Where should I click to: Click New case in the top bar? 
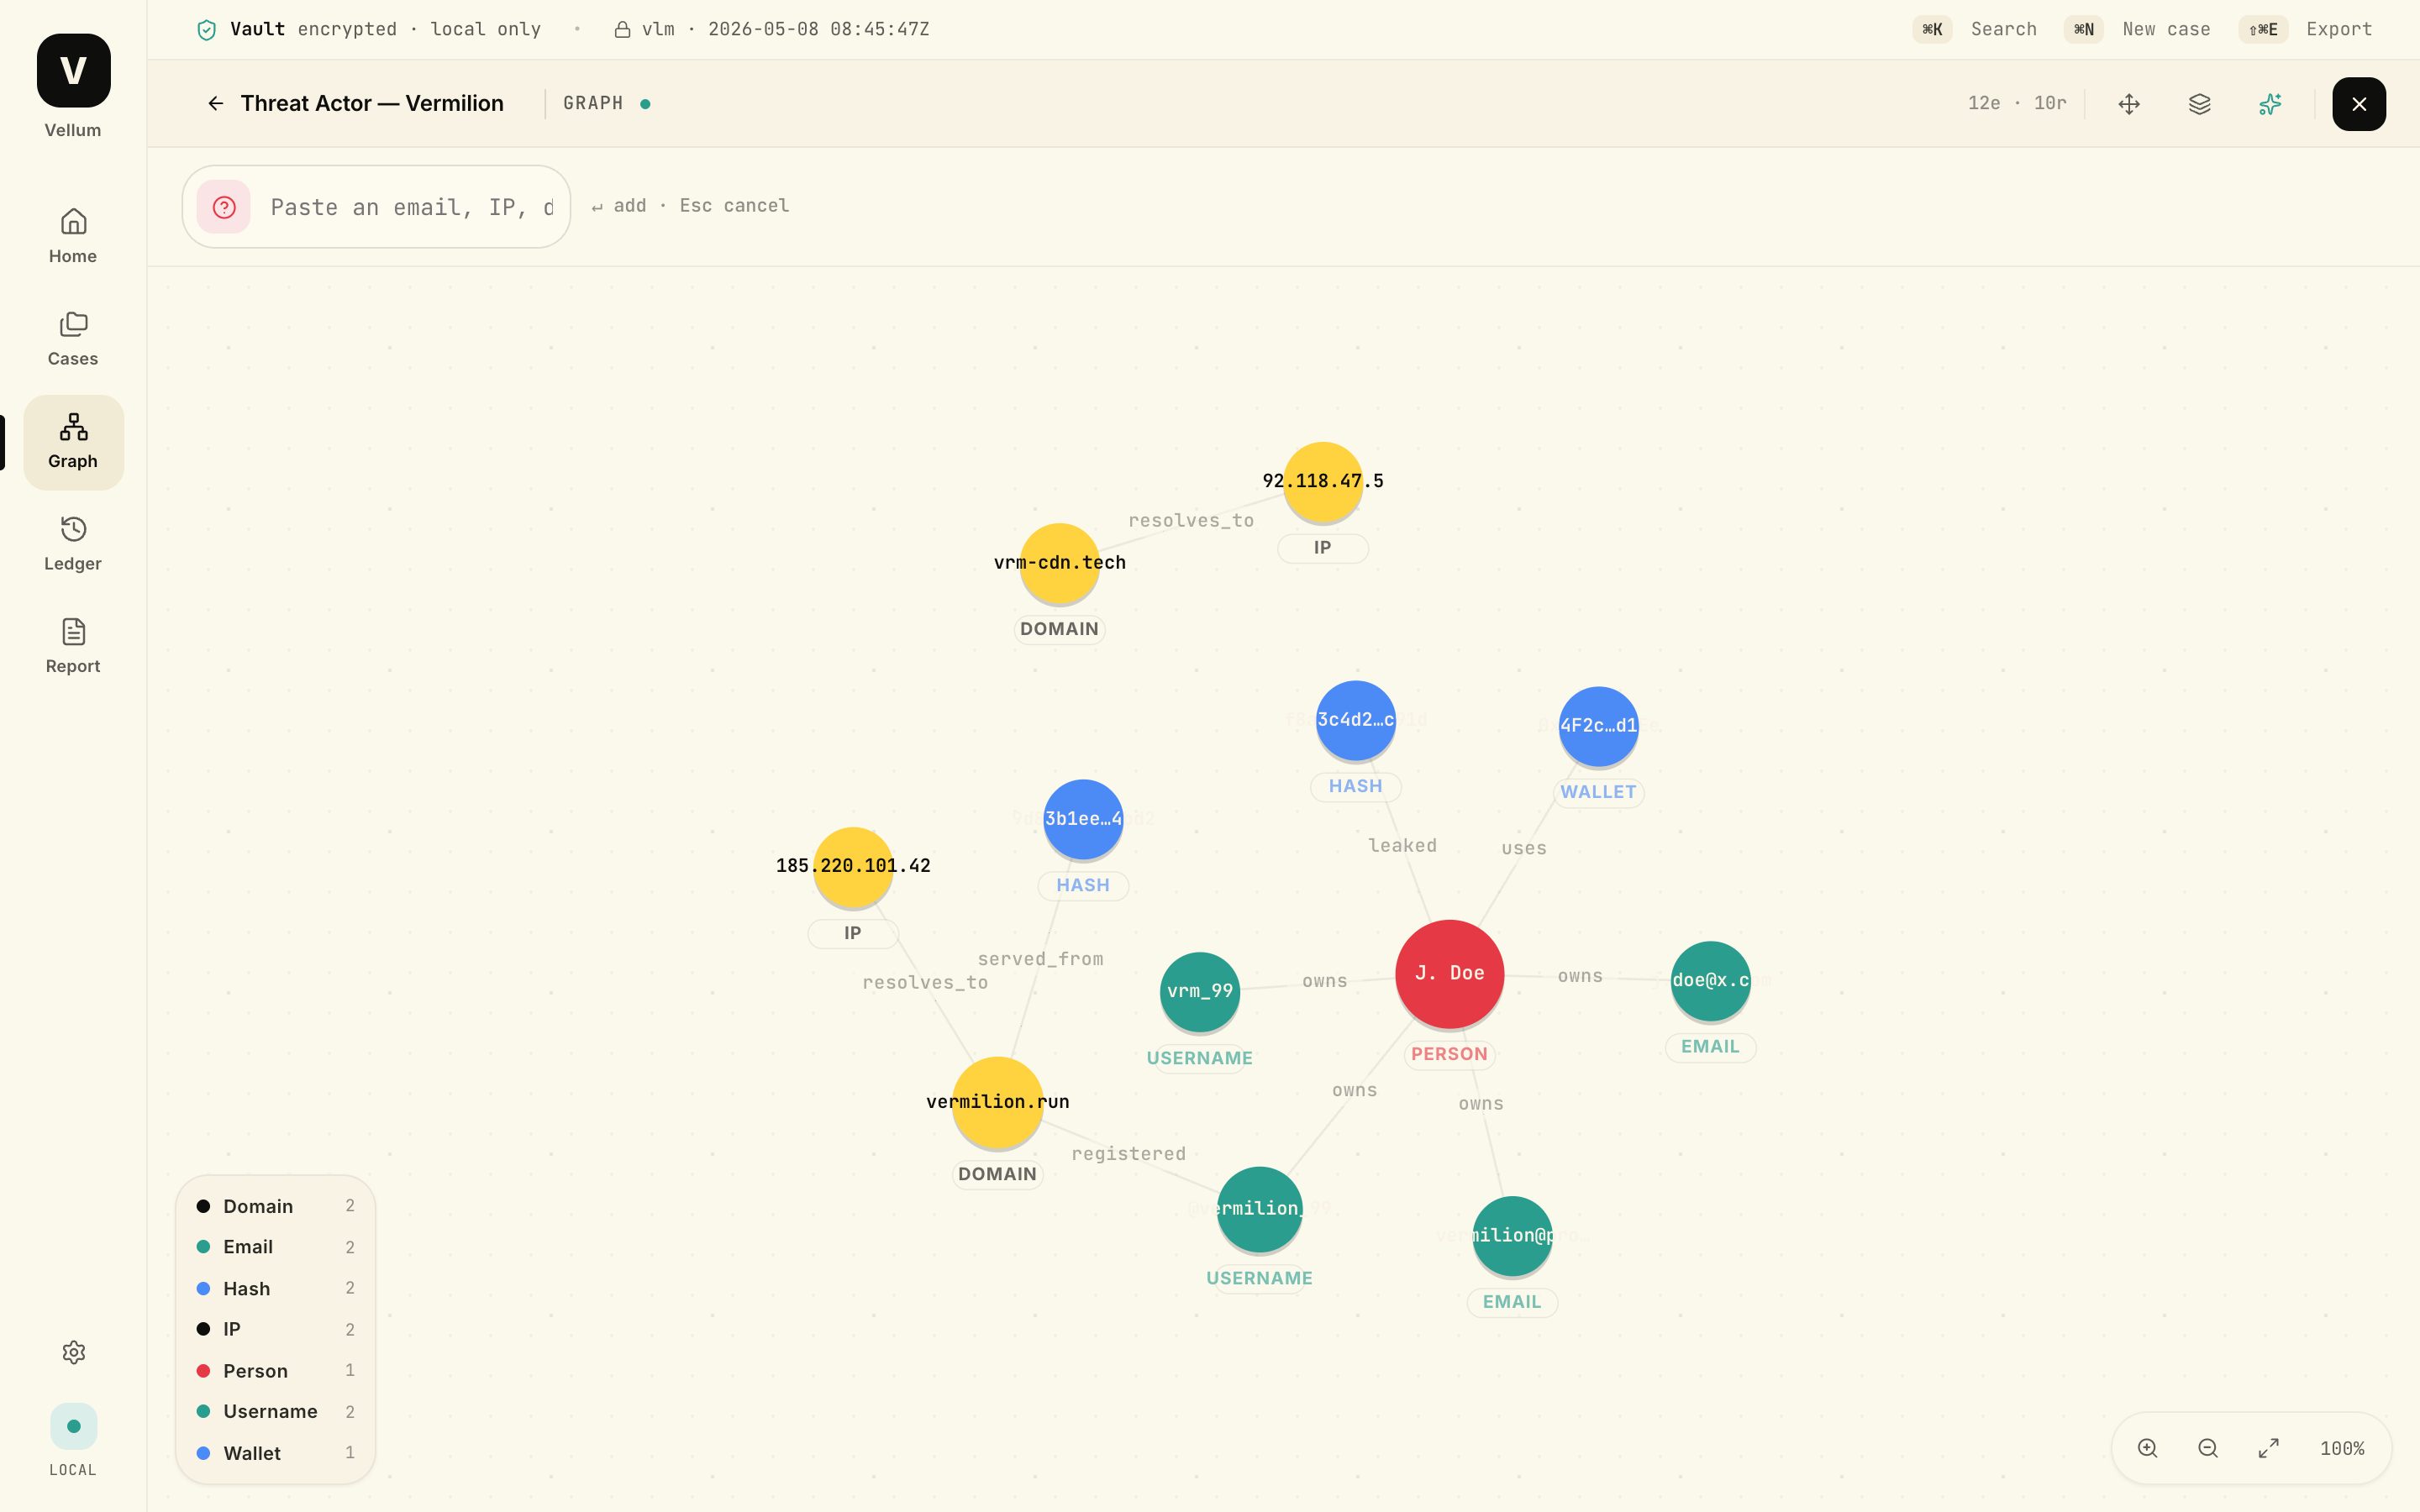point(2137,29)
